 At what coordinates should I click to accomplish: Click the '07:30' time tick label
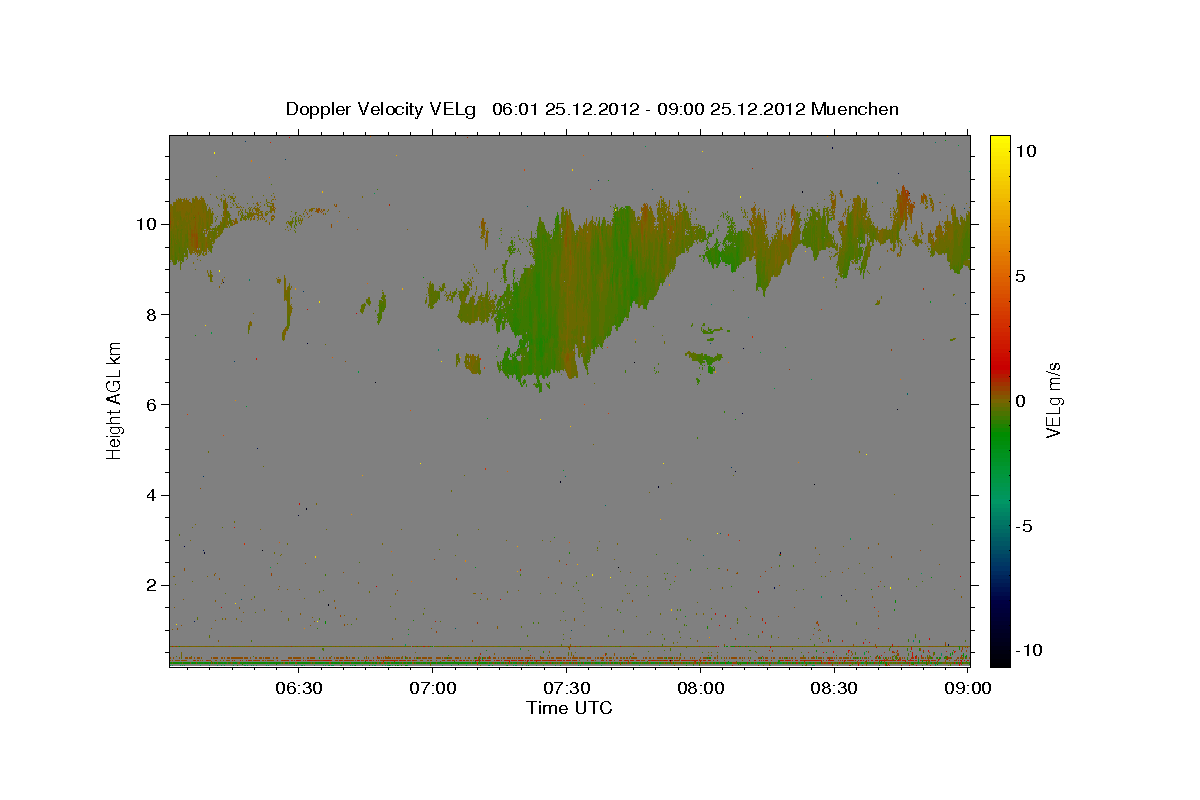click(567, 688)
